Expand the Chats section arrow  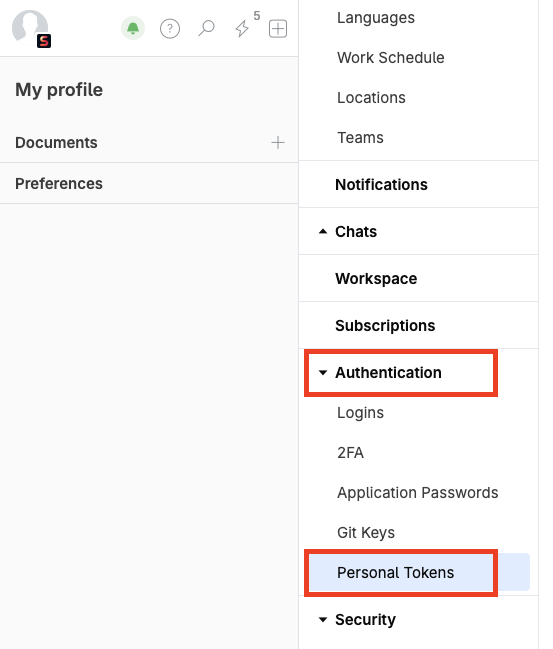[x=323, y=231]
